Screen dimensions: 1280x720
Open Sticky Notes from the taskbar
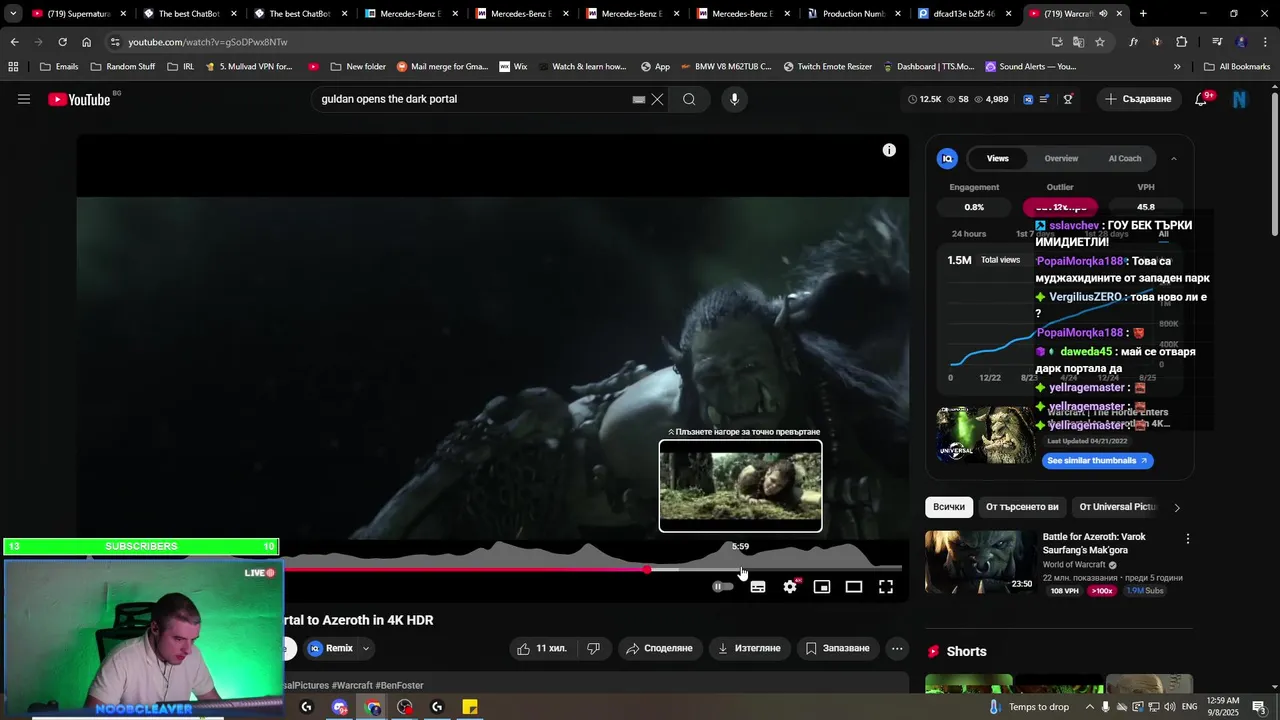(x=470, y=707)
